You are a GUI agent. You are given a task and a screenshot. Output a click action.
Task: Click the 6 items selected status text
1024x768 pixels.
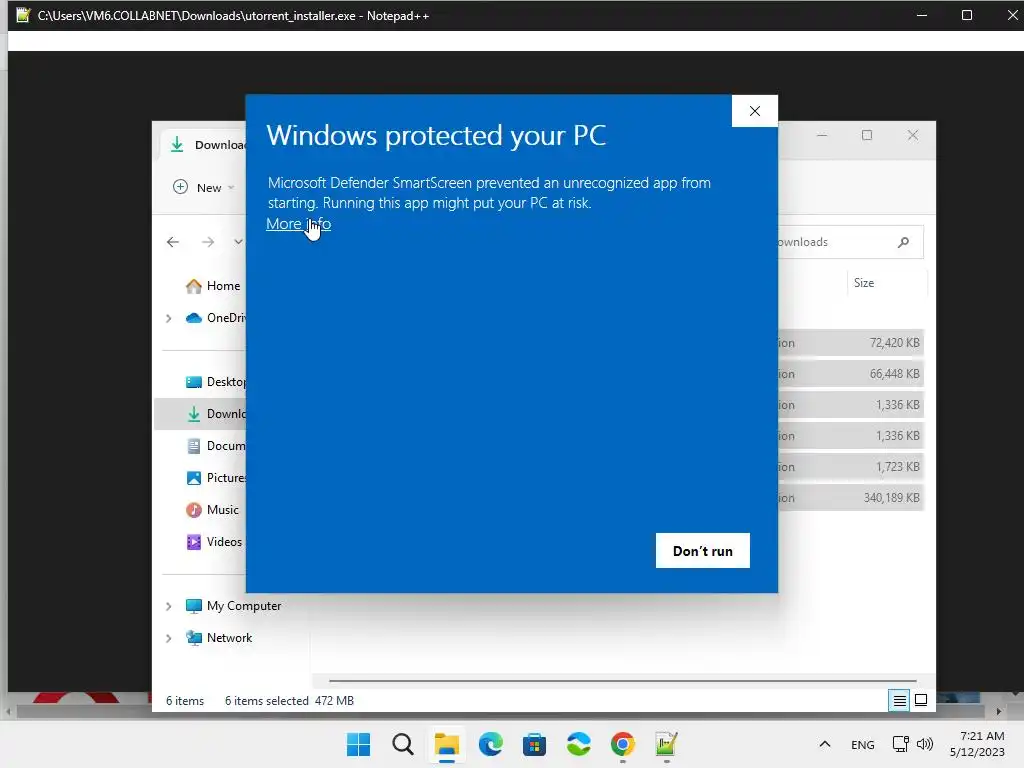[x=266, y=701]
